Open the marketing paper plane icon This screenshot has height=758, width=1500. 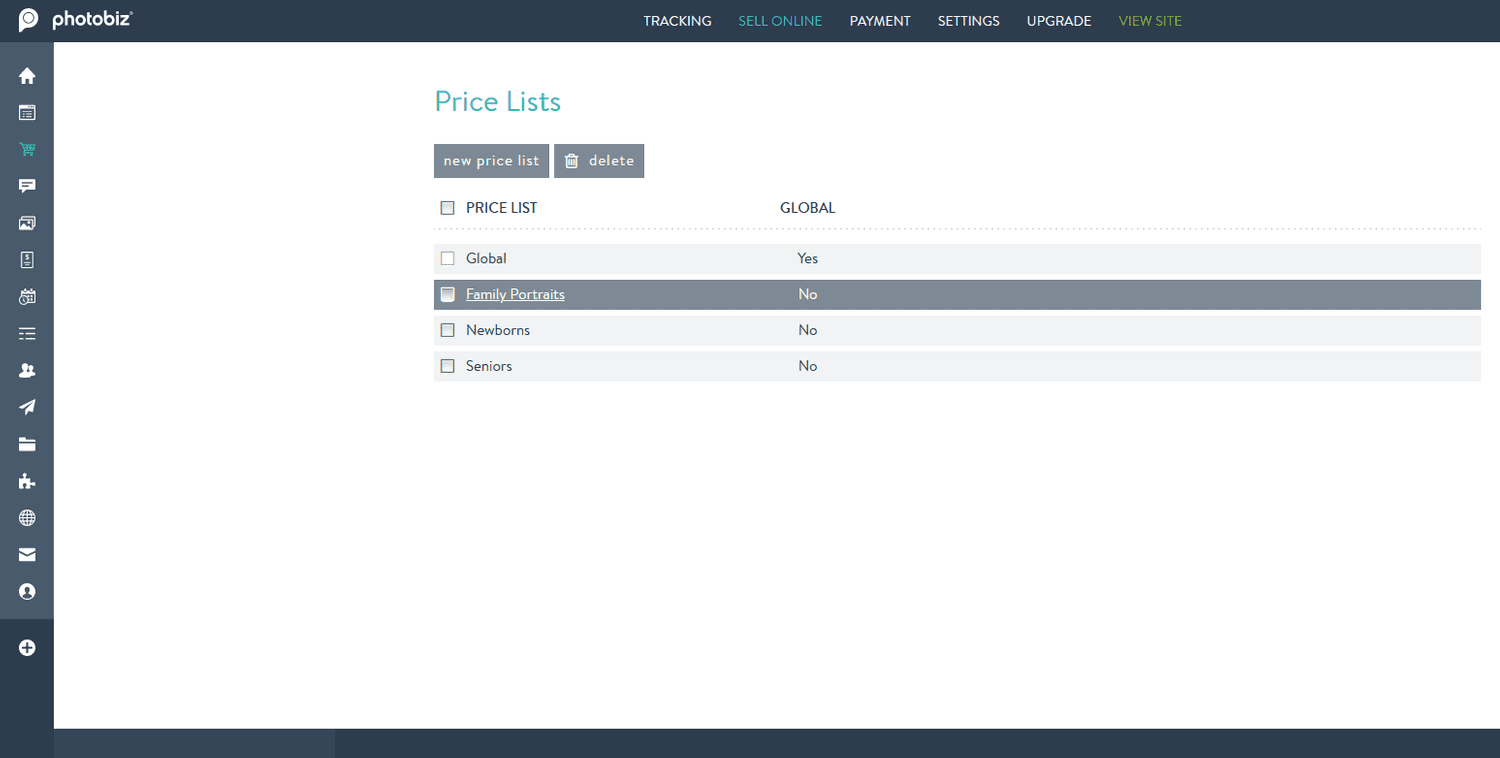(27, 406)
